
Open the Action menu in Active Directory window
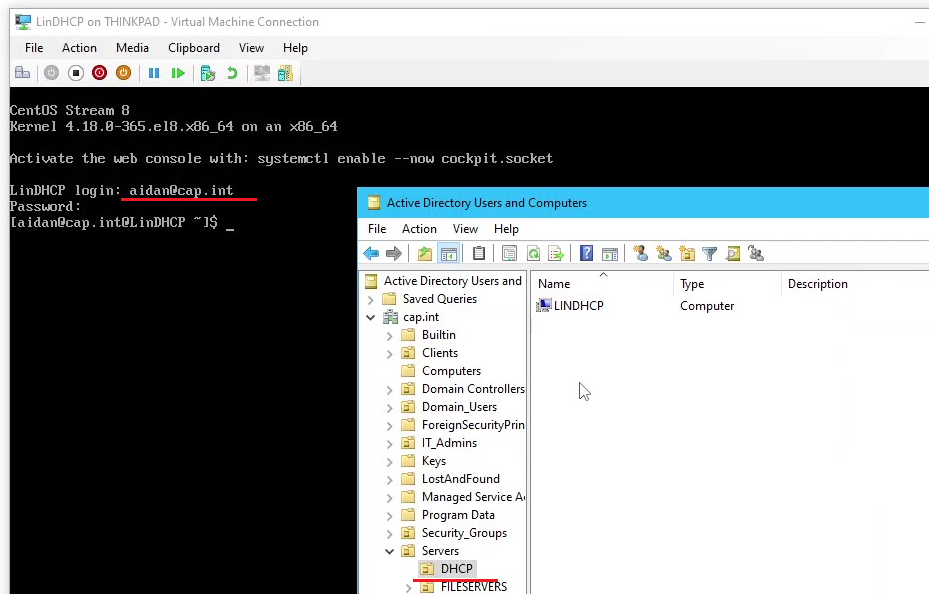coord(419,229)
